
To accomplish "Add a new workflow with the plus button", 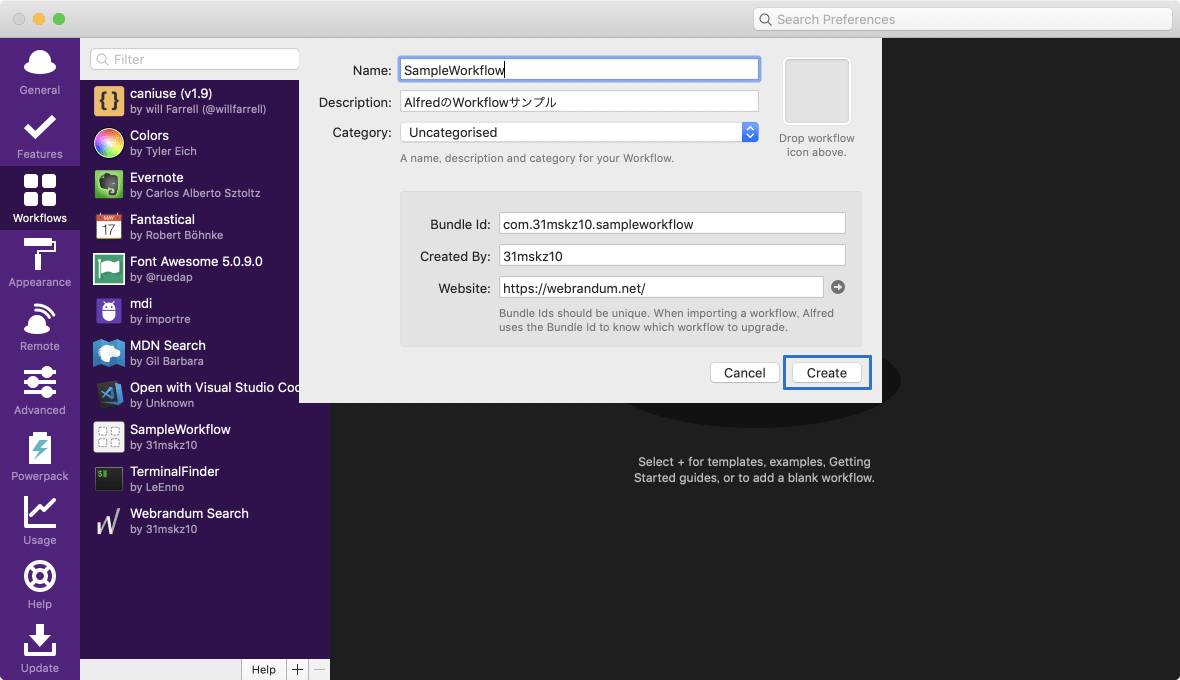I will [x=297, y=669].
